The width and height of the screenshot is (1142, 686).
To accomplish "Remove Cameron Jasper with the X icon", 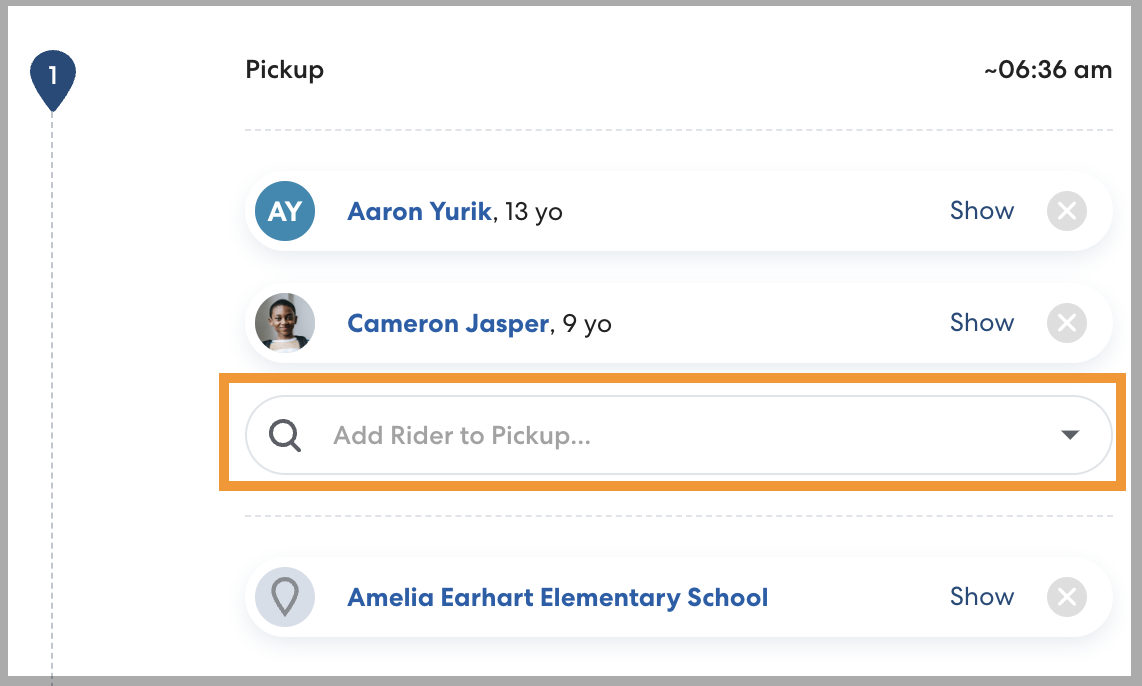I will click(1067, 323).
